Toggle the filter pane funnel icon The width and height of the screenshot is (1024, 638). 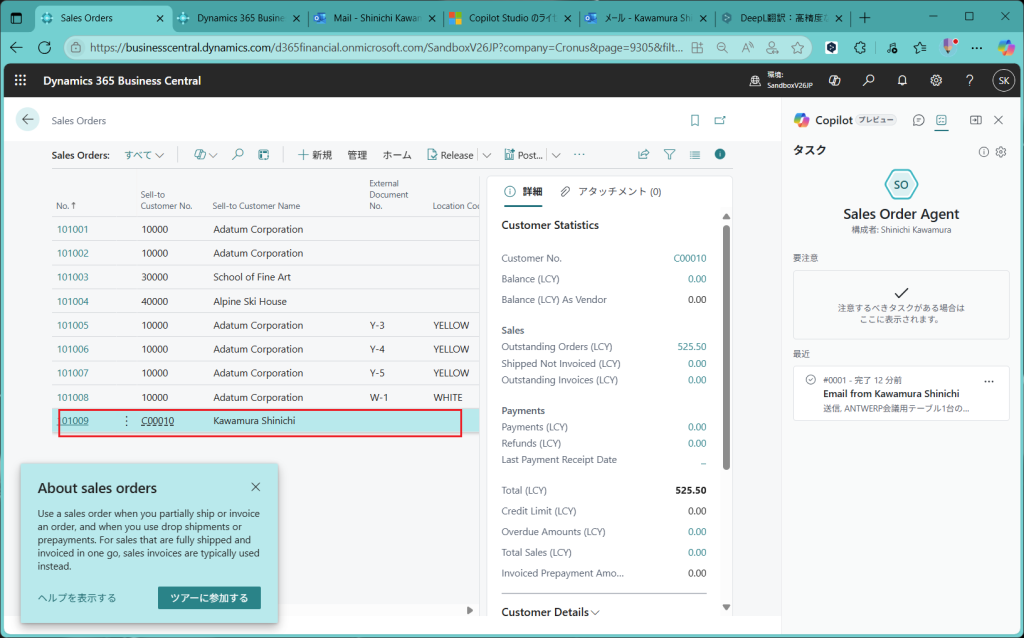[669, 155]
